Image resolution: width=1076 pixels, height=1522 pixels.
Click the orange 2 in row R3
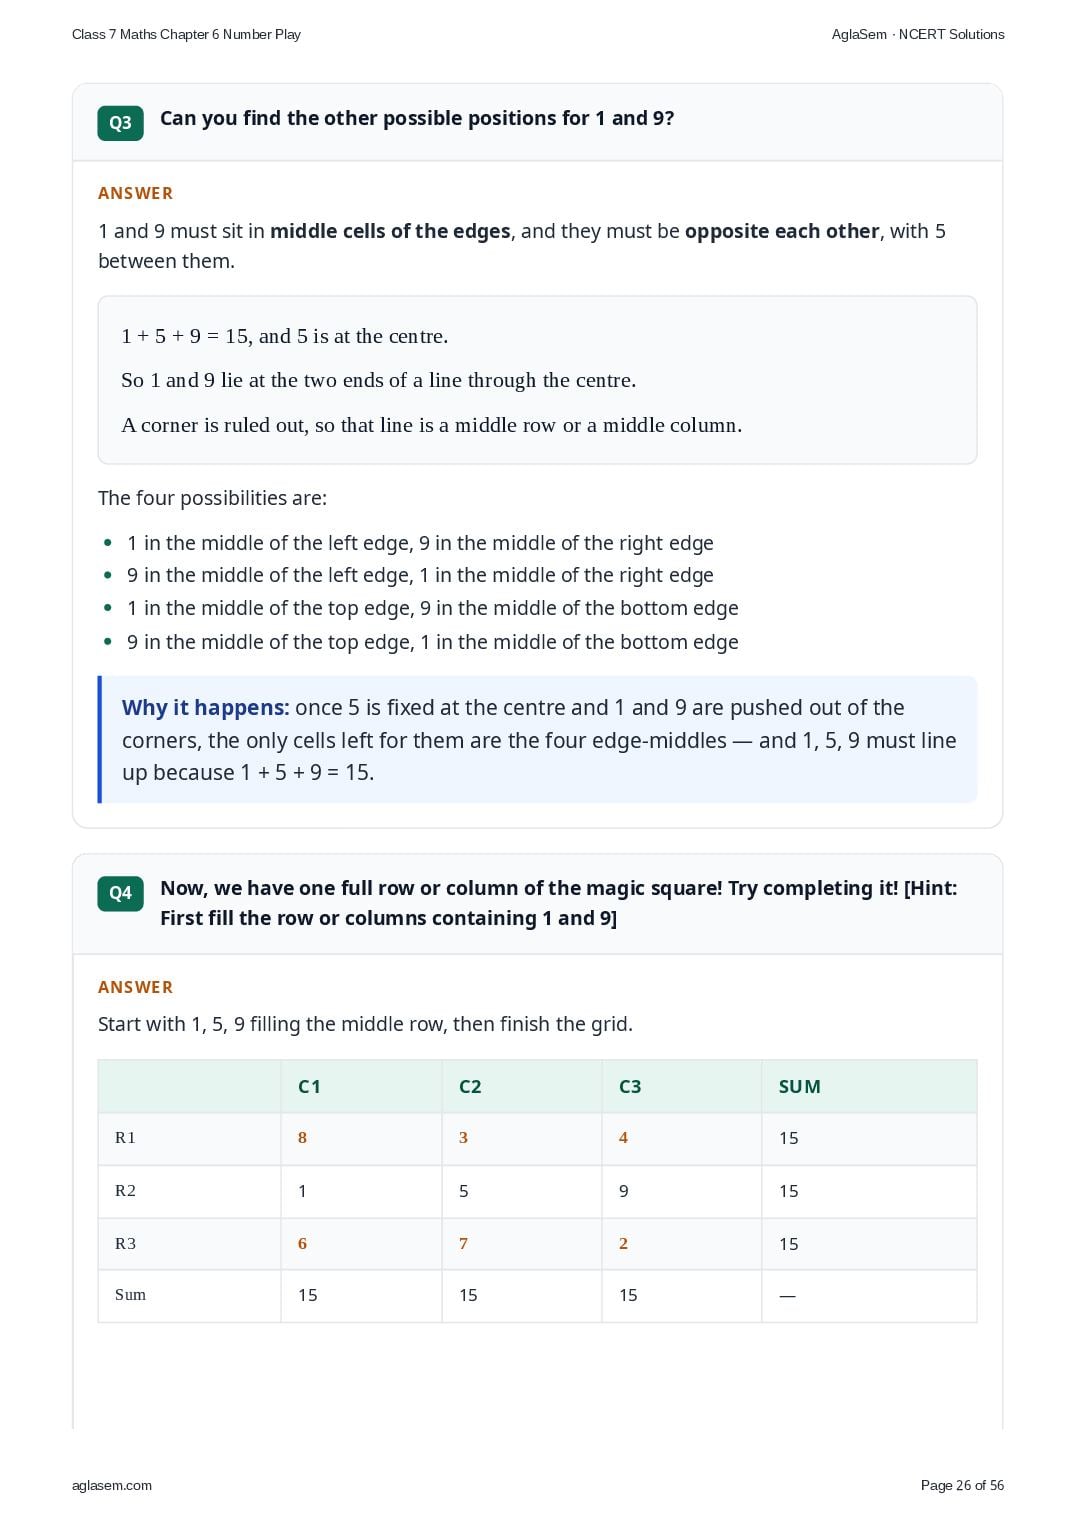[624, 1244]
